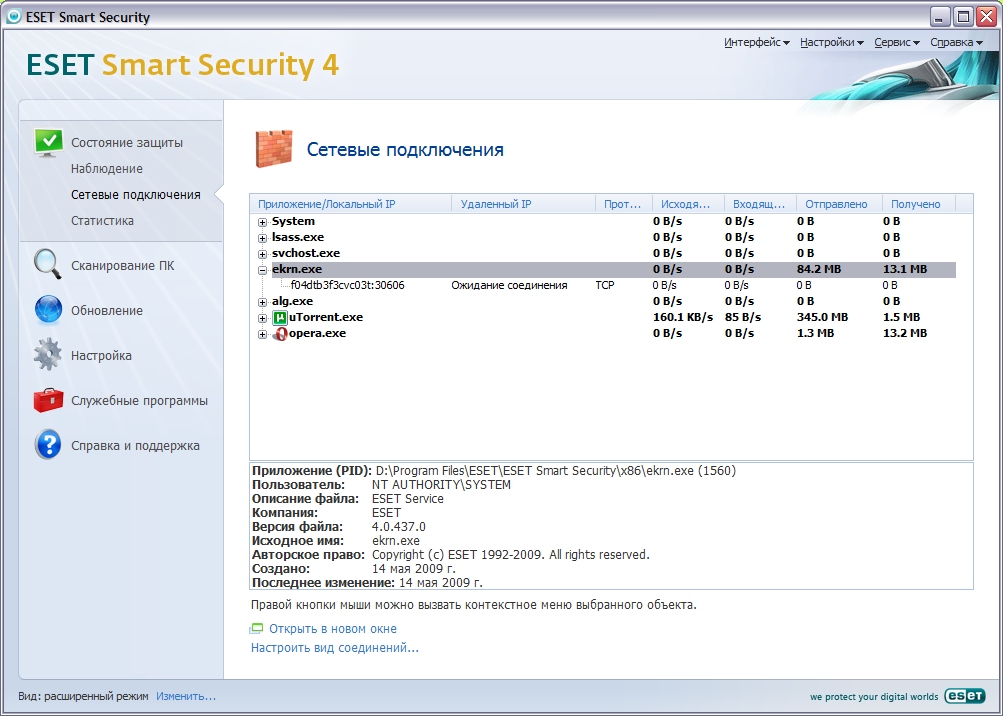Screen dimensions: 1003x716
Task: Click Настроить вид соединений link
Action: (x=334, y=648)
